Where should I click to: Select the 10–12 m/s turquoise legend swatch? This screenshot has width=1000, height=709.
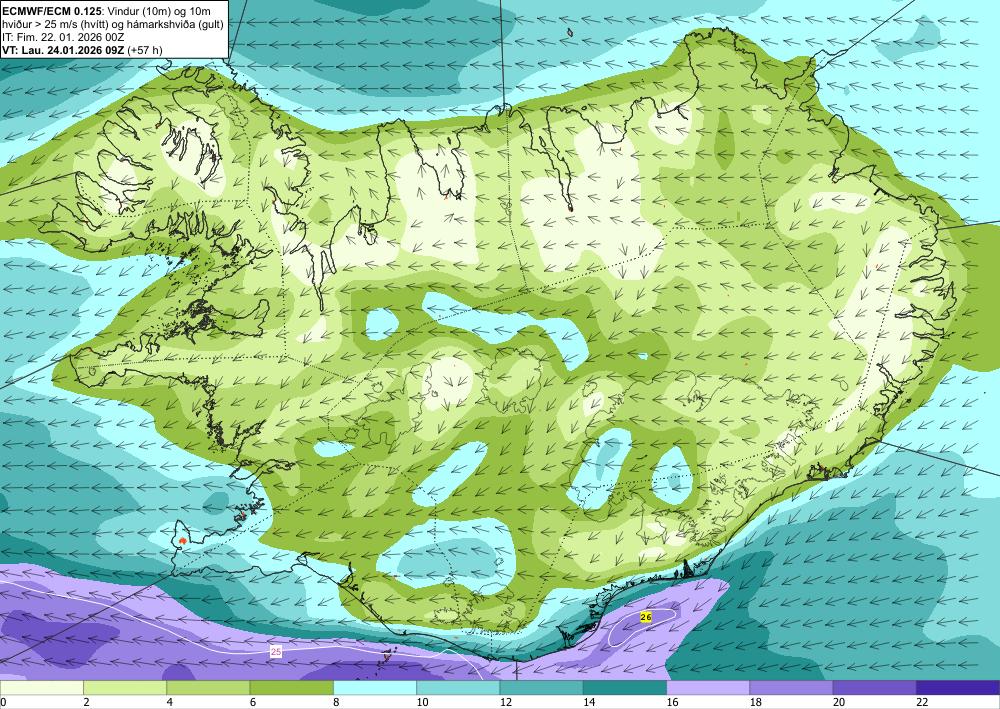point(458,687)
